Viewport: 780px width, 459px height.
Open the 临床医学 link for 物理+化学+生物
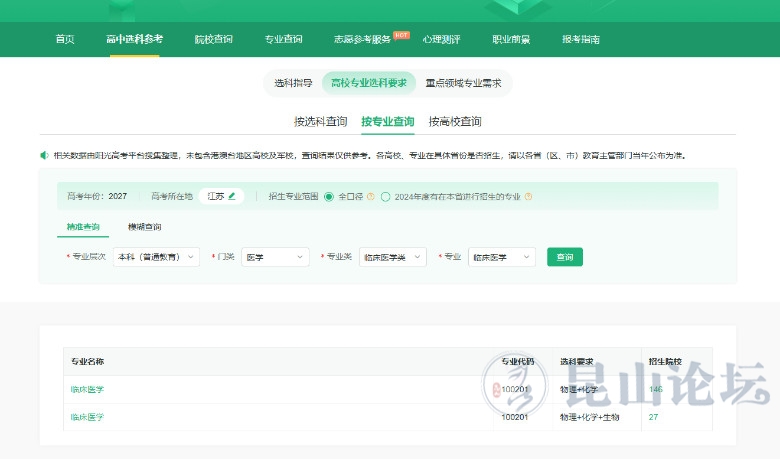pyautogui.click(x=87, y=417)
